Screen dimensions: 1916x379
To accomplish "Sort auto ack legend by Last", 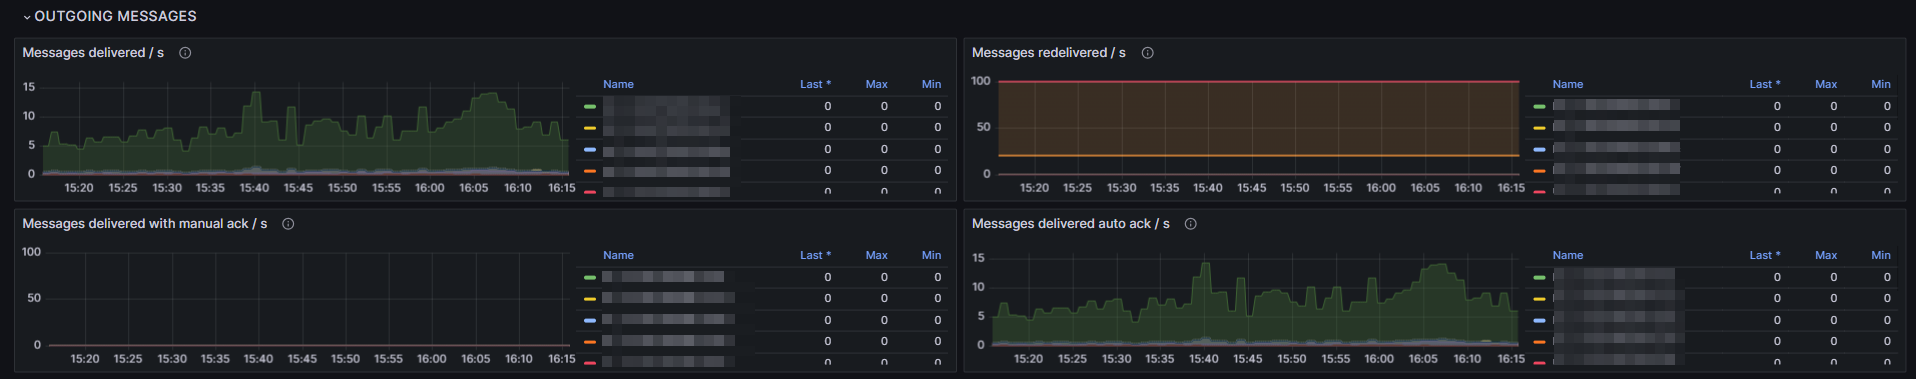I will point(1765,255).
